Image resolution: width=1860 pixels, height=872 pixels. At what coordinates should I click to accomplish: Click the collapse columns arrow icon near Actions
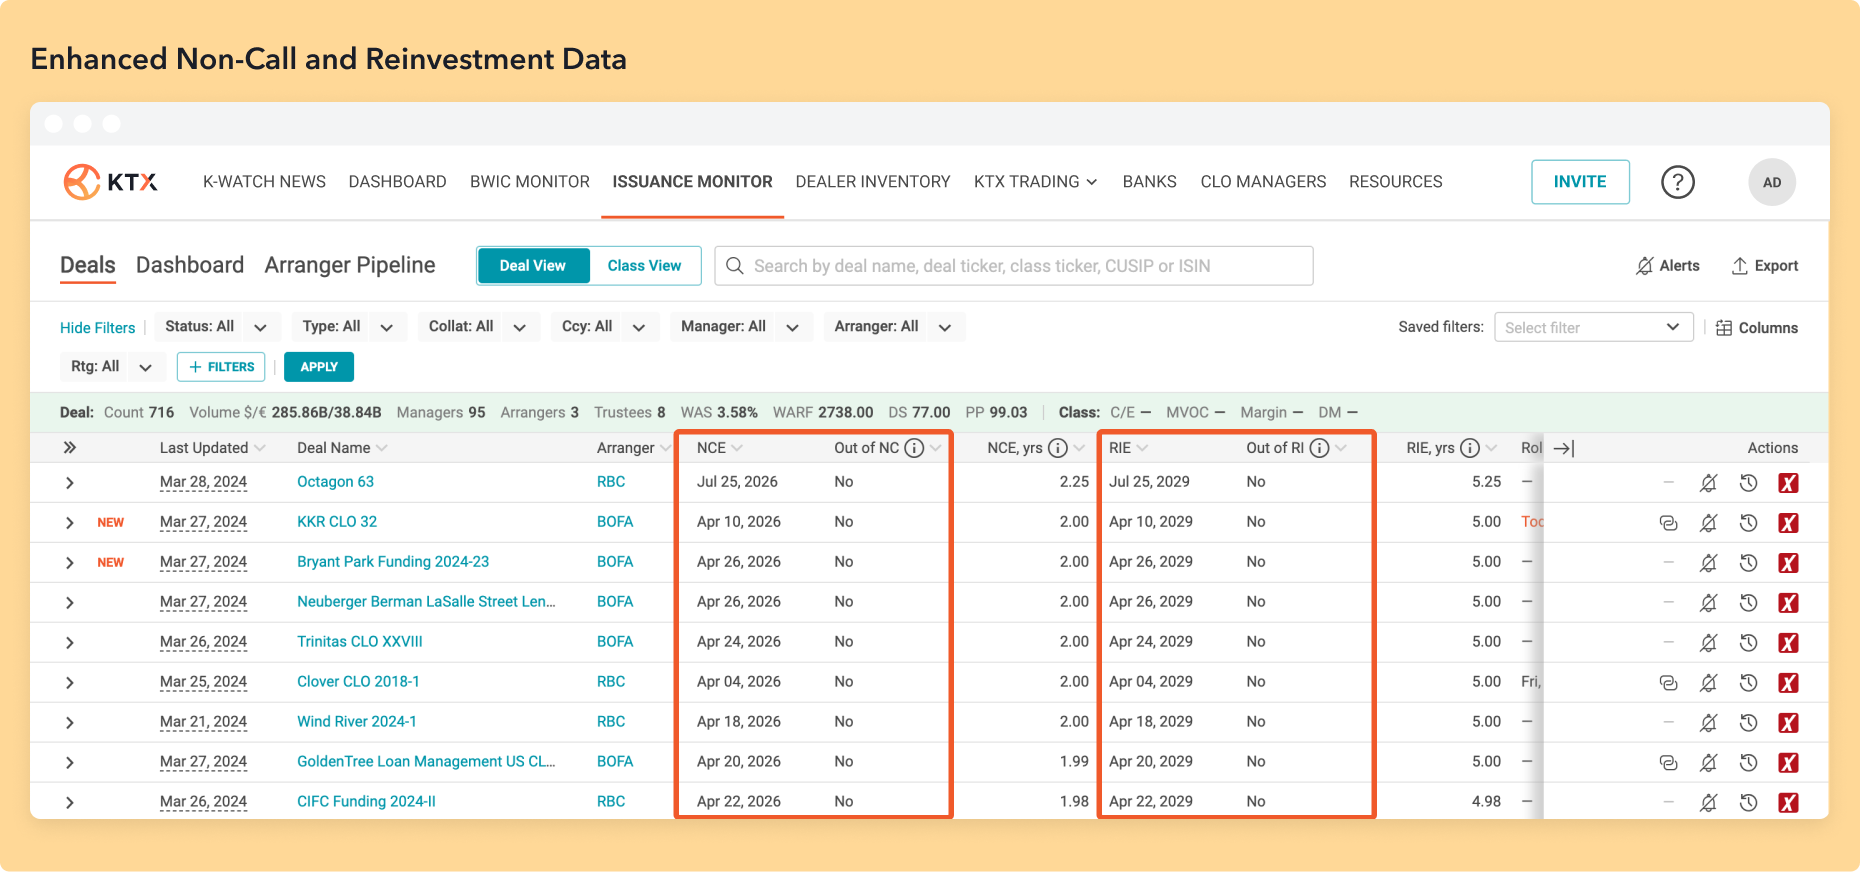1564,448
